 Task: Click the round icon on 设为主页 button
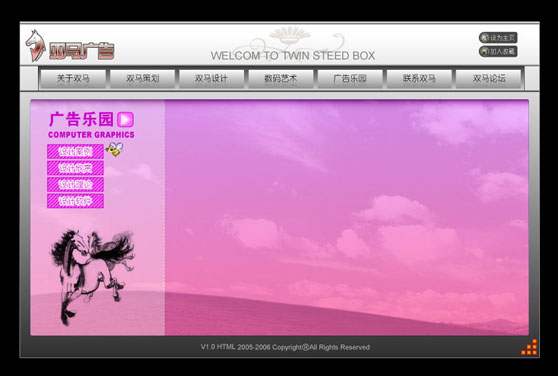[x=485, y=38]
